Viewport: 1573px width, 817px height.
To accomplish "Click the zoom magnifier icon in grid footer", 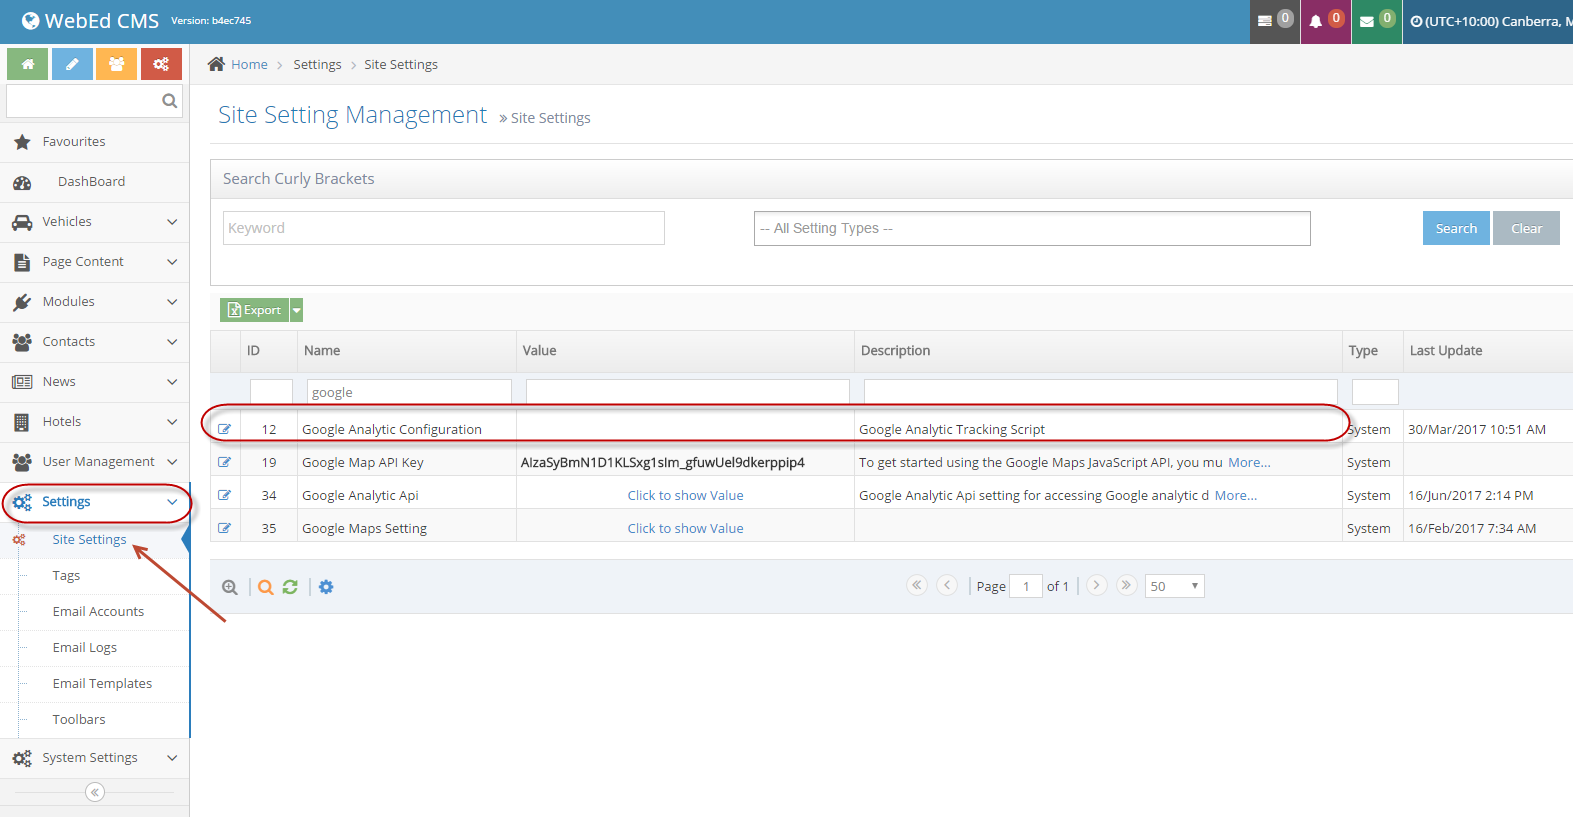I will (230, 587).
